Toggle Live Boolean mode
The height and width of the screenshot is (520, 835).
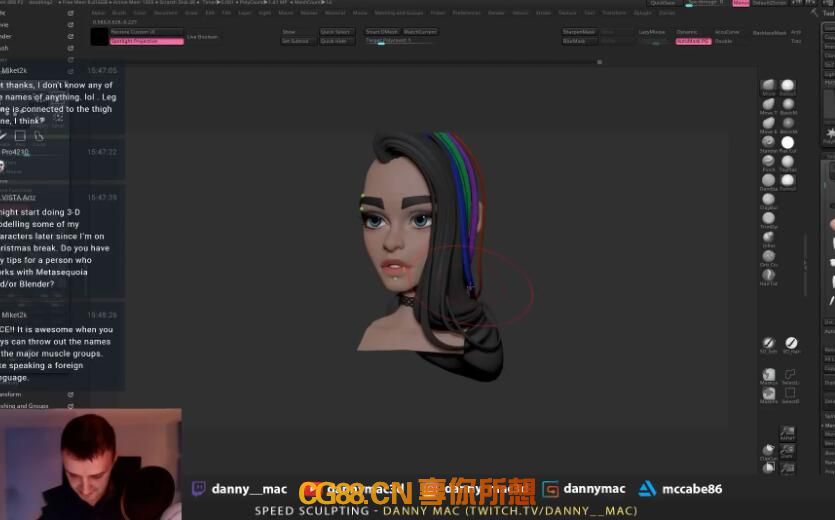tap(202, 37)
